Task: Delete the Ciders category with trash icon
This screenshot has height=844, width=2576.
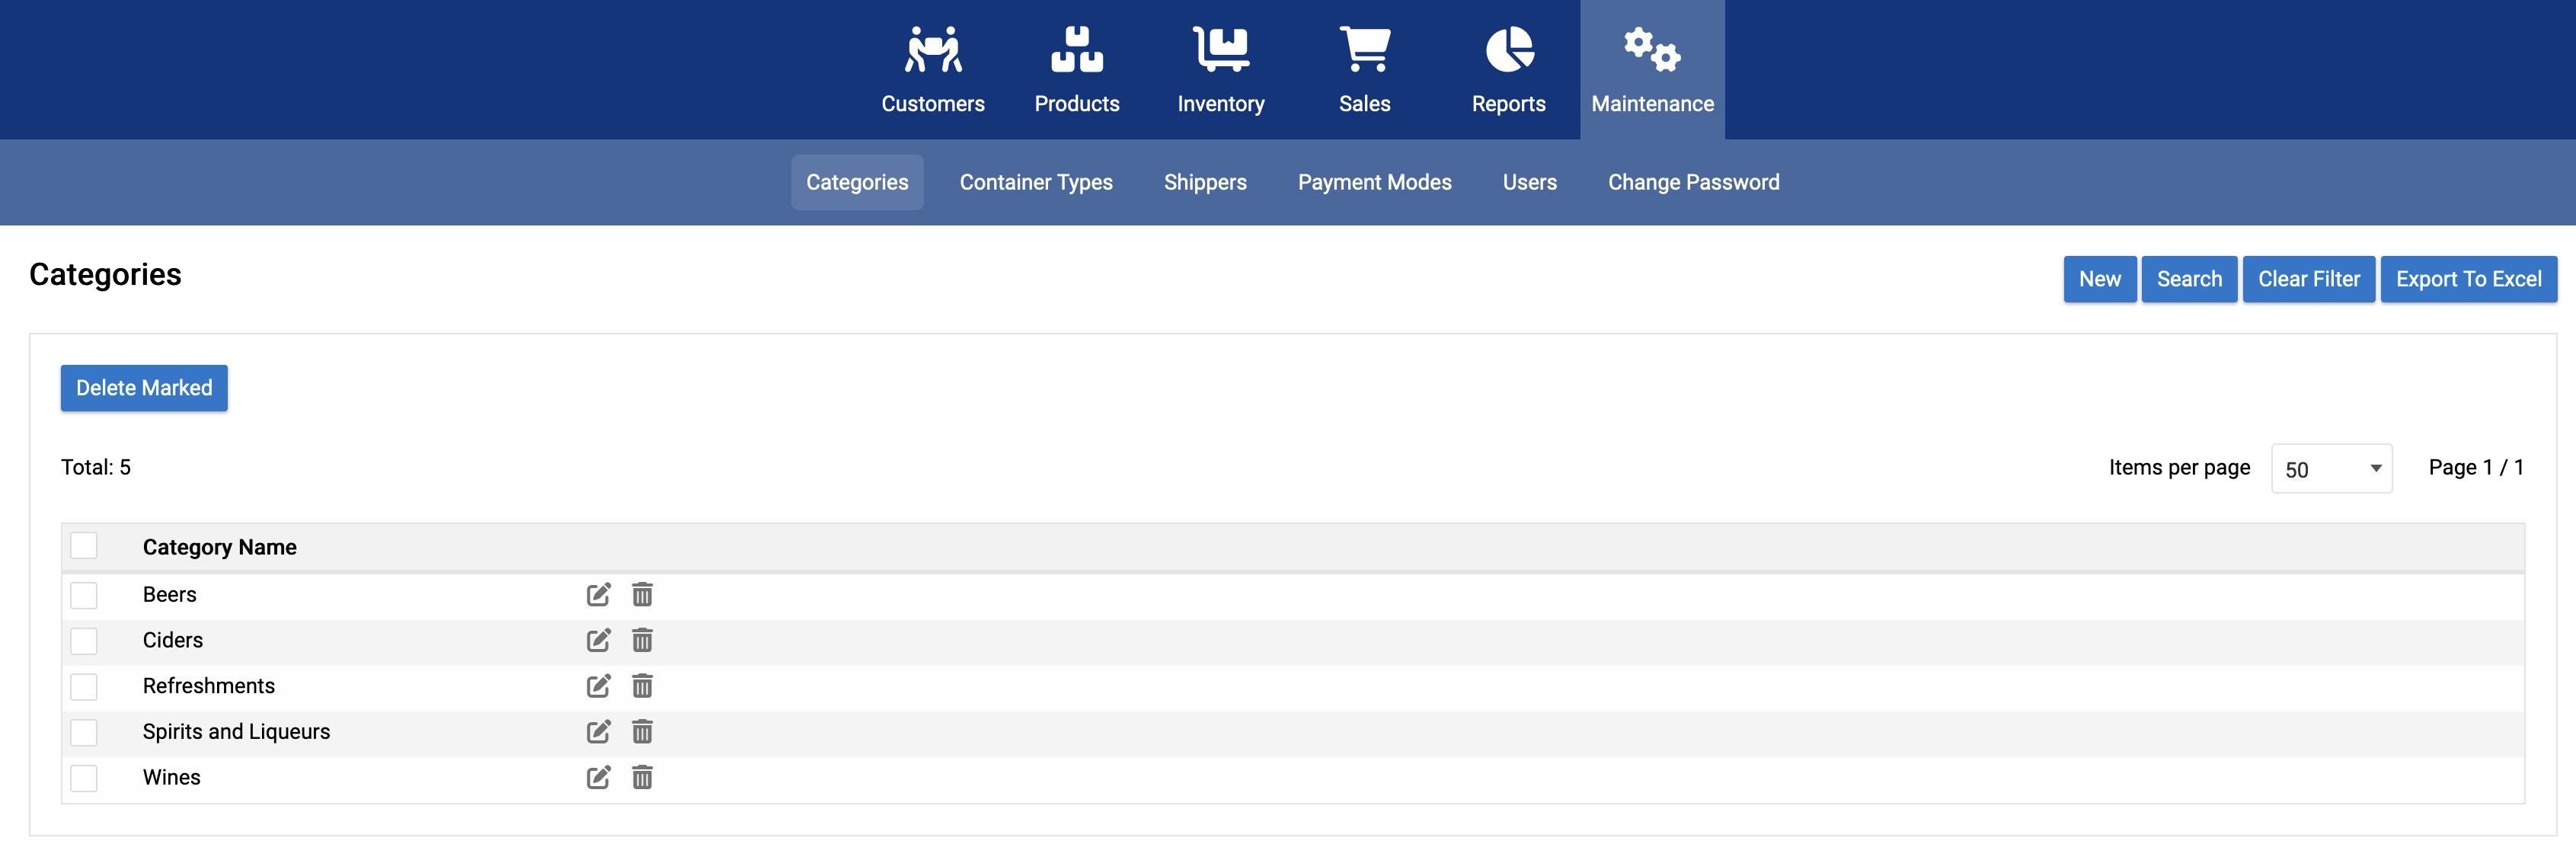Action: coord(642,640)
